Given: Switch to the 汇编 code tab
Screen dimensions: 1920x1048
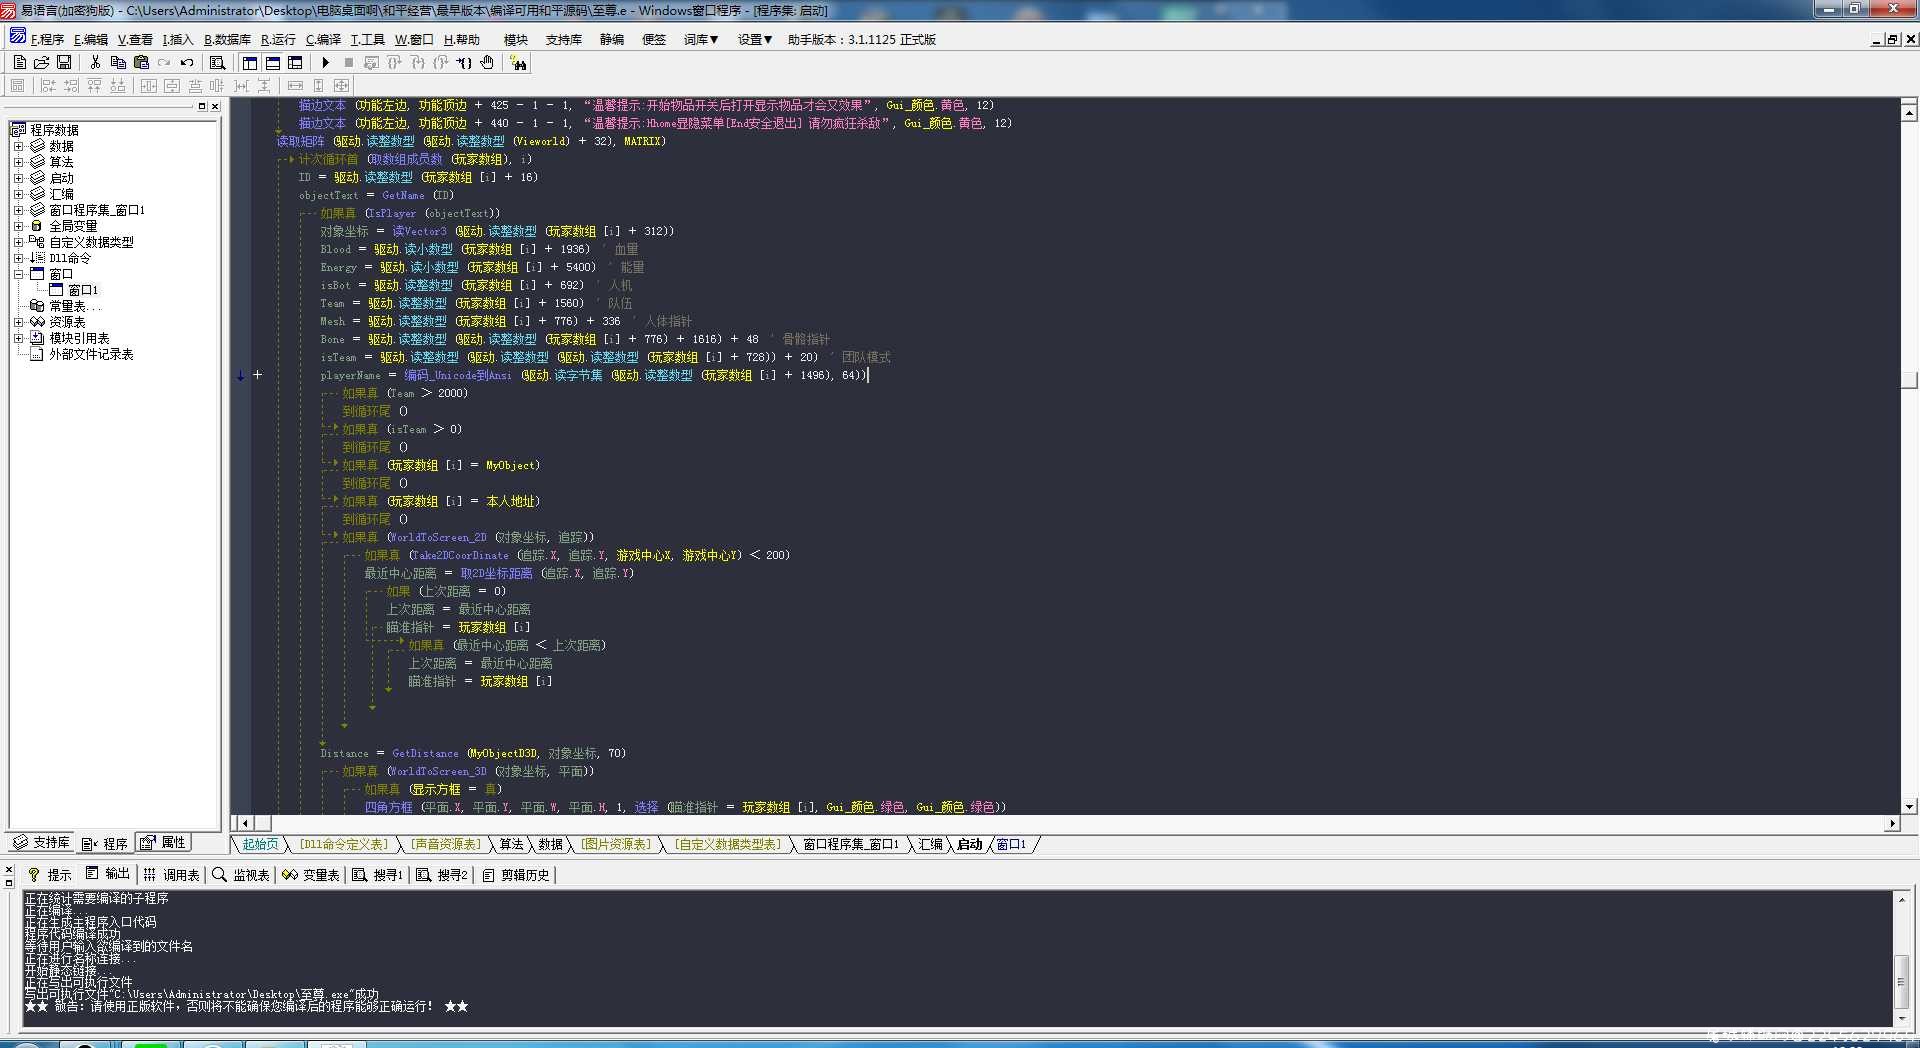Looking at the screenshot, I should point(930,845).
